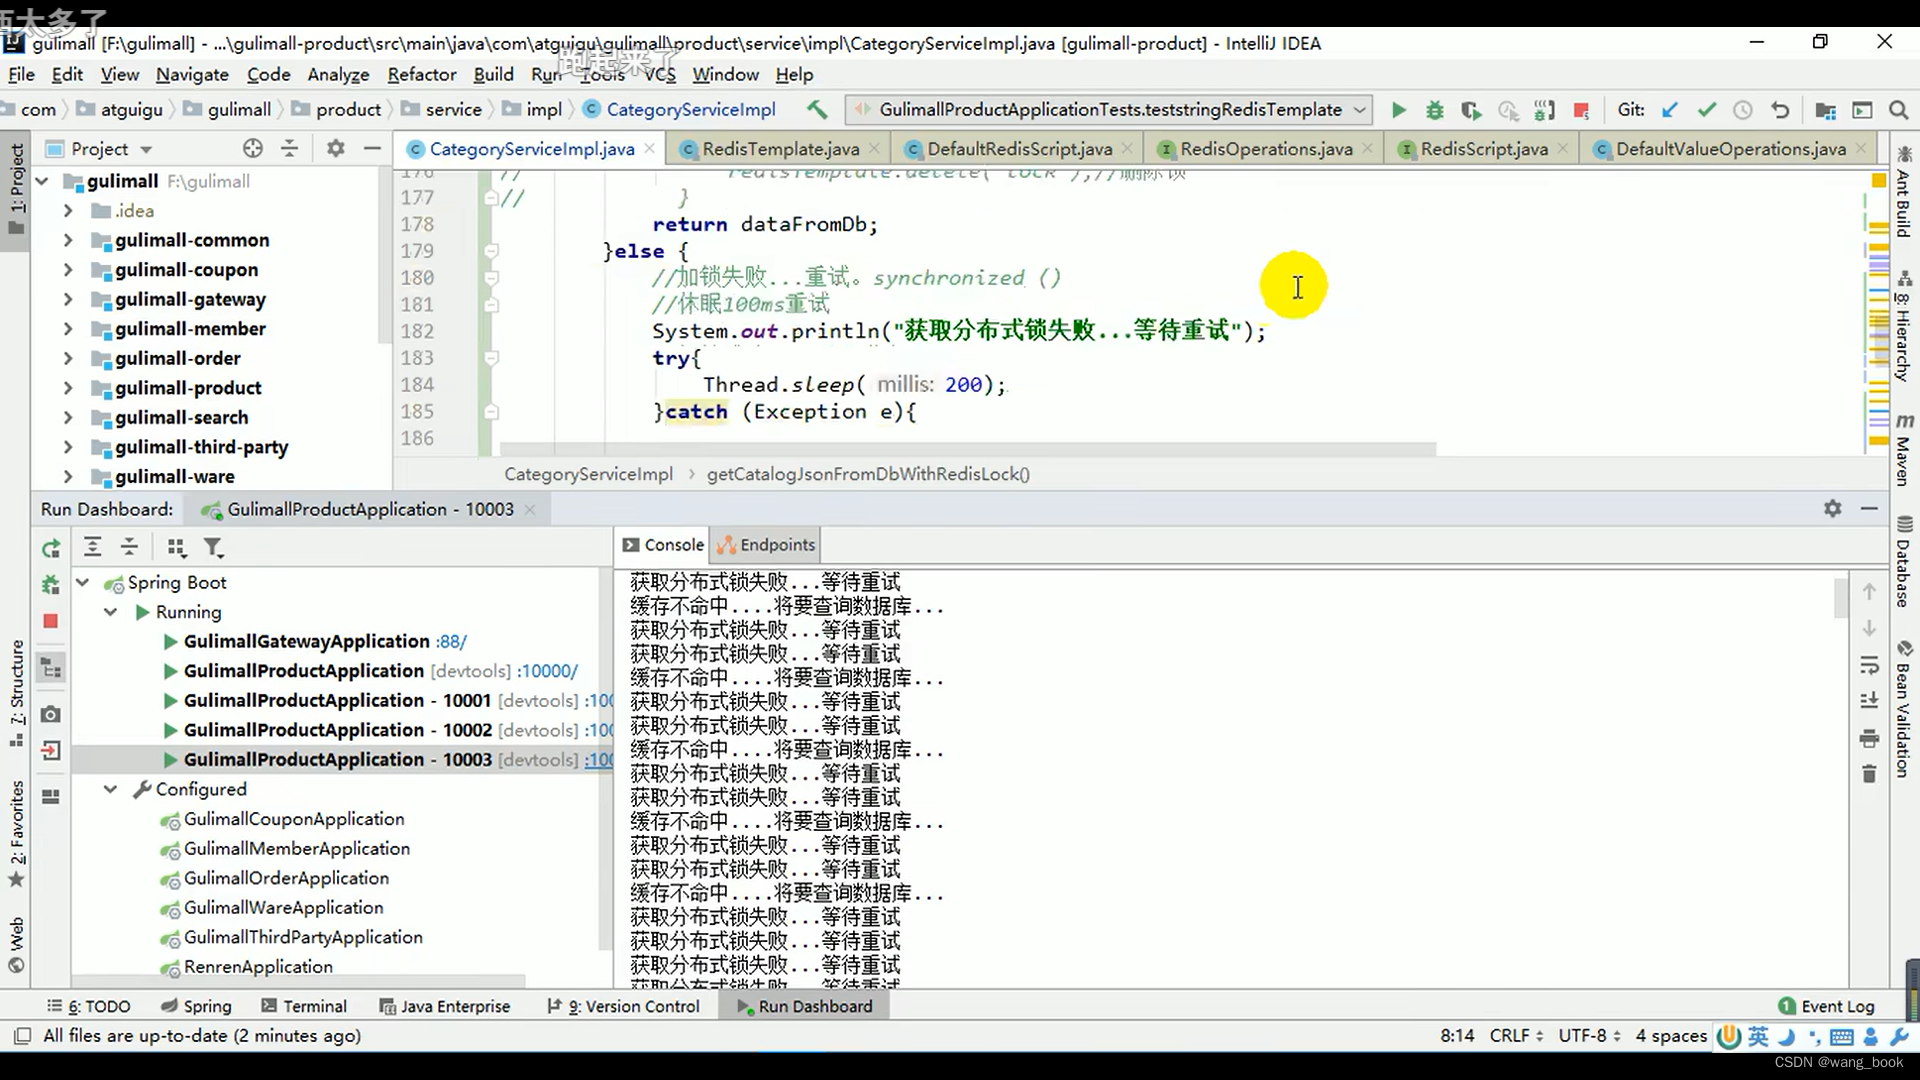Click the Git revert arrow icon

1780,110
